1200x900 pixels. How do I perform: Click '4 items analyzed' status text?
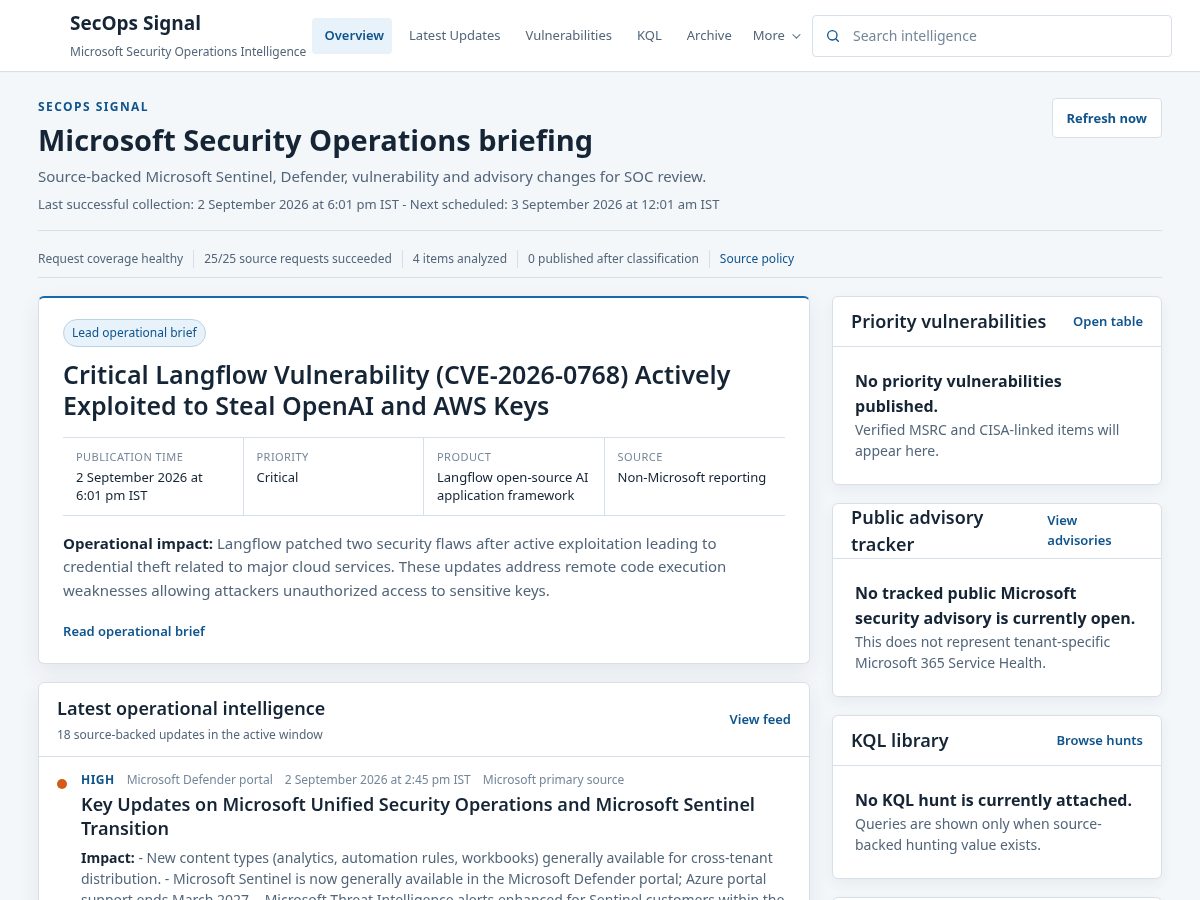click(x=459, y=258)
